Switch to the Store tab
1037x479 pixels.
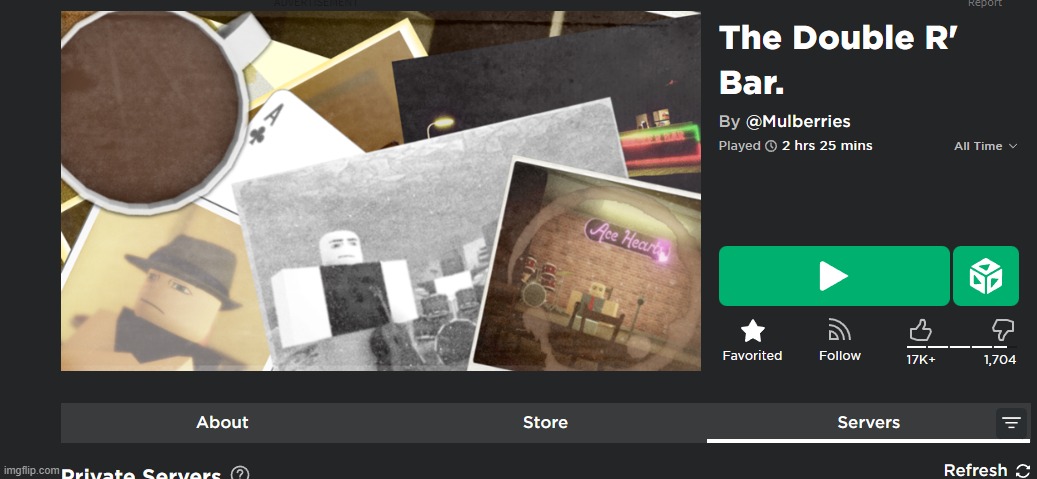point(545,423)
